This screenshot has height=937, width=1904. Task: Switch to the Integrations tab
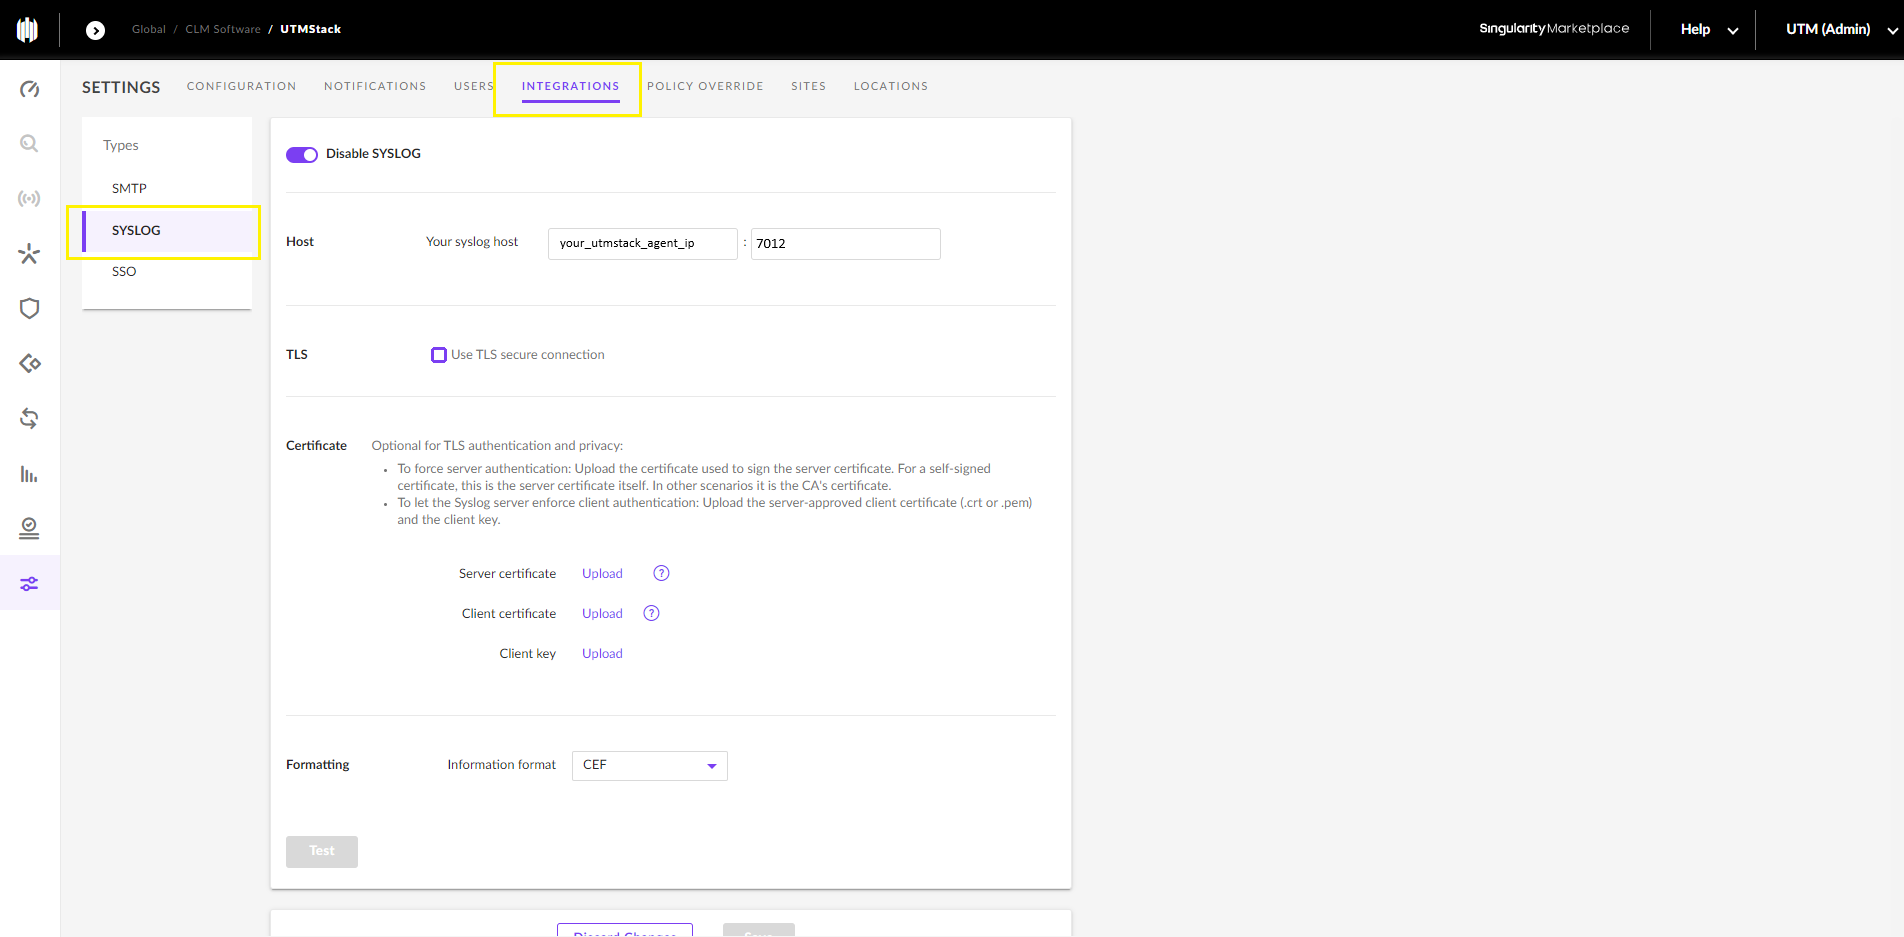pyautogui.click(x=570, y=86)
